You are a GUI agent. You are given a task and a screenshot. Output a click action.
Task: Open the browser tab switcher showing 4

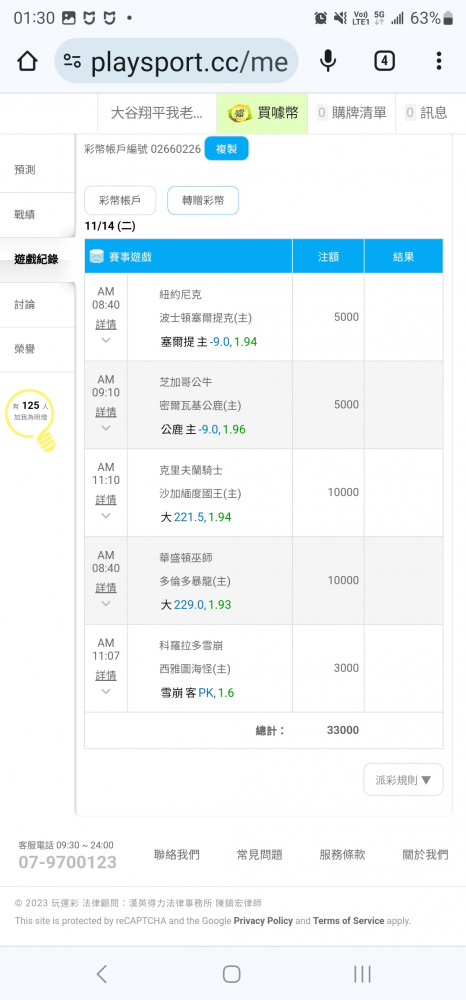pos(384,61)
